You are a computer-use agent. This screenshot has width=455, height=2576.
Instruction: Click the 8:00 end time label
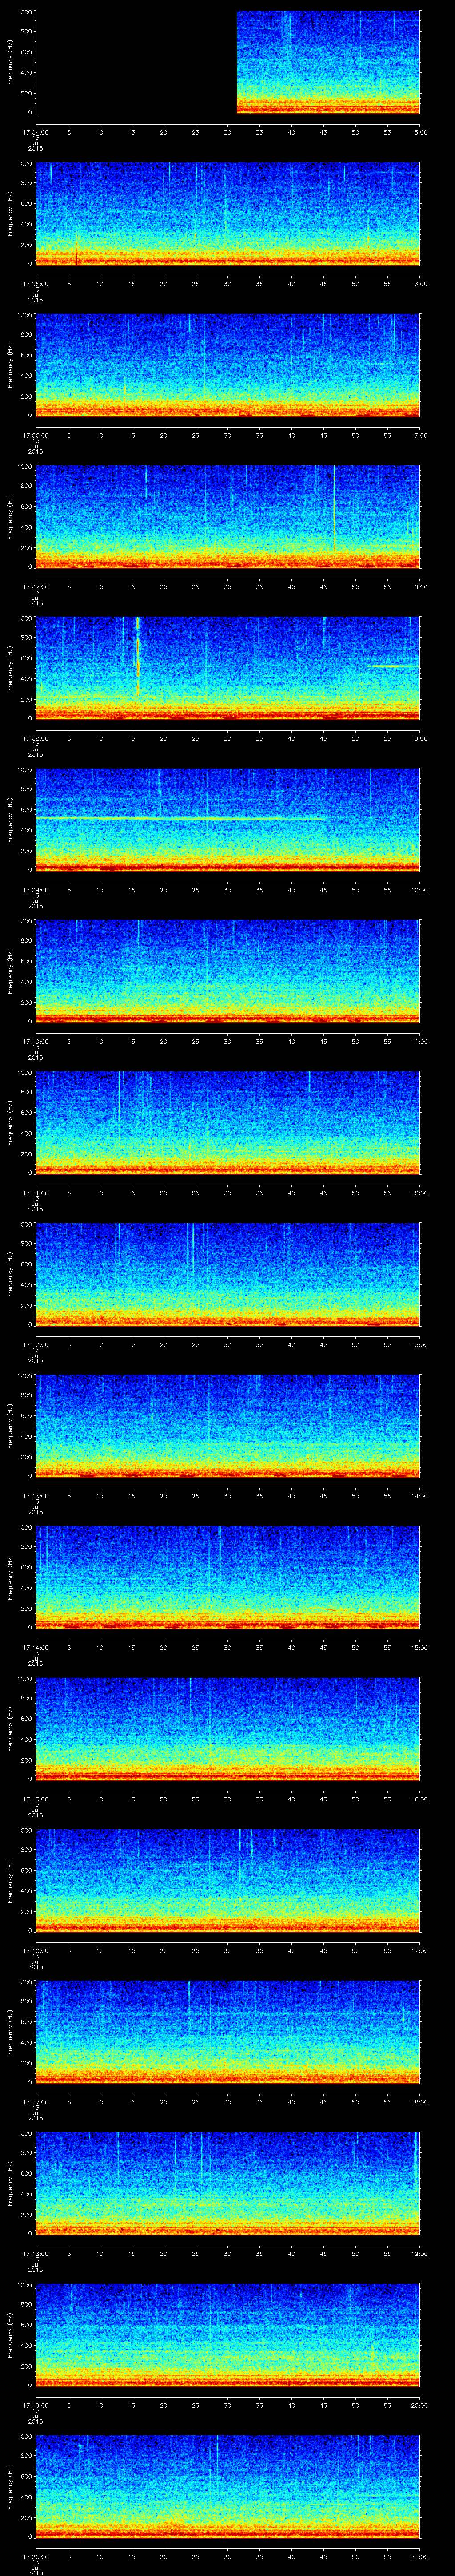(x=420, y=587)
